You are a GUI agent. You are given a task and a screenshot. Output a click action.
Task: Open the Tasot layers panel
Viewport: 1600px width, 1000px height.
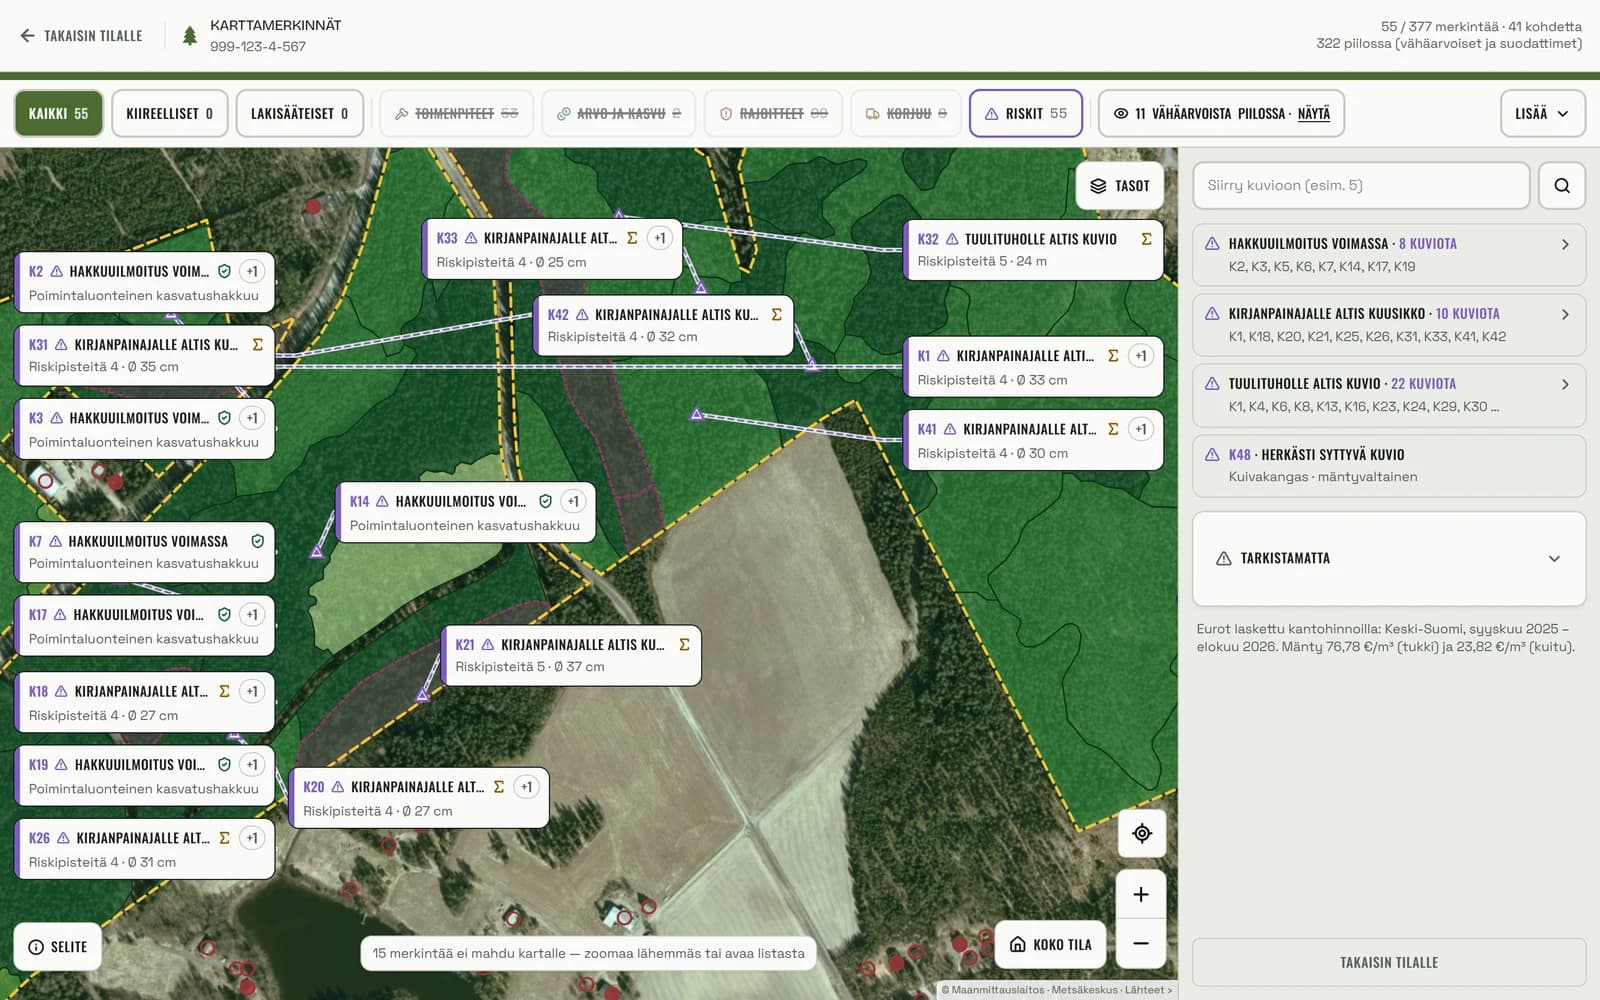tap(1120, 186)
